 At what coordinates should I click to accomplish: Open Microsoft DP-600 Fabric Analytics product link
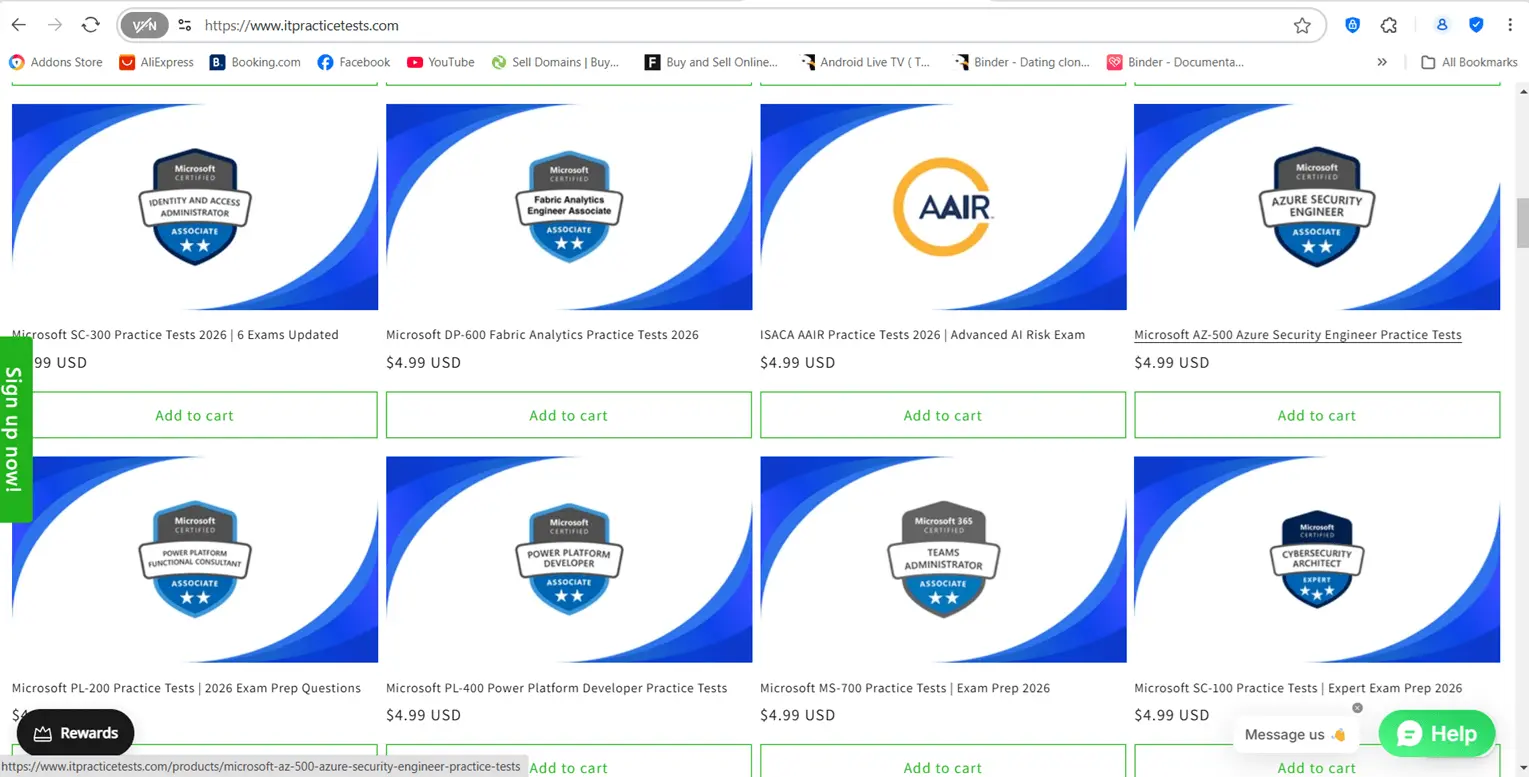click(x=542, y=335)
